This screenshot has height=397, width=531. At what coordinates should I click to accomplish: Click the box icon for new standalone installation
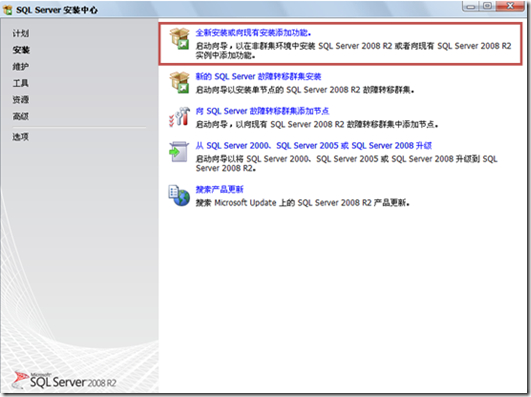click(x=179, y=38)
